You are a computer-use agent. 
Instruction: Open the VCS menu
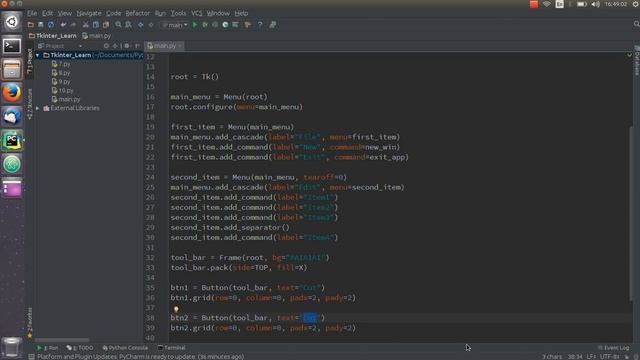(x=197, y=13)
